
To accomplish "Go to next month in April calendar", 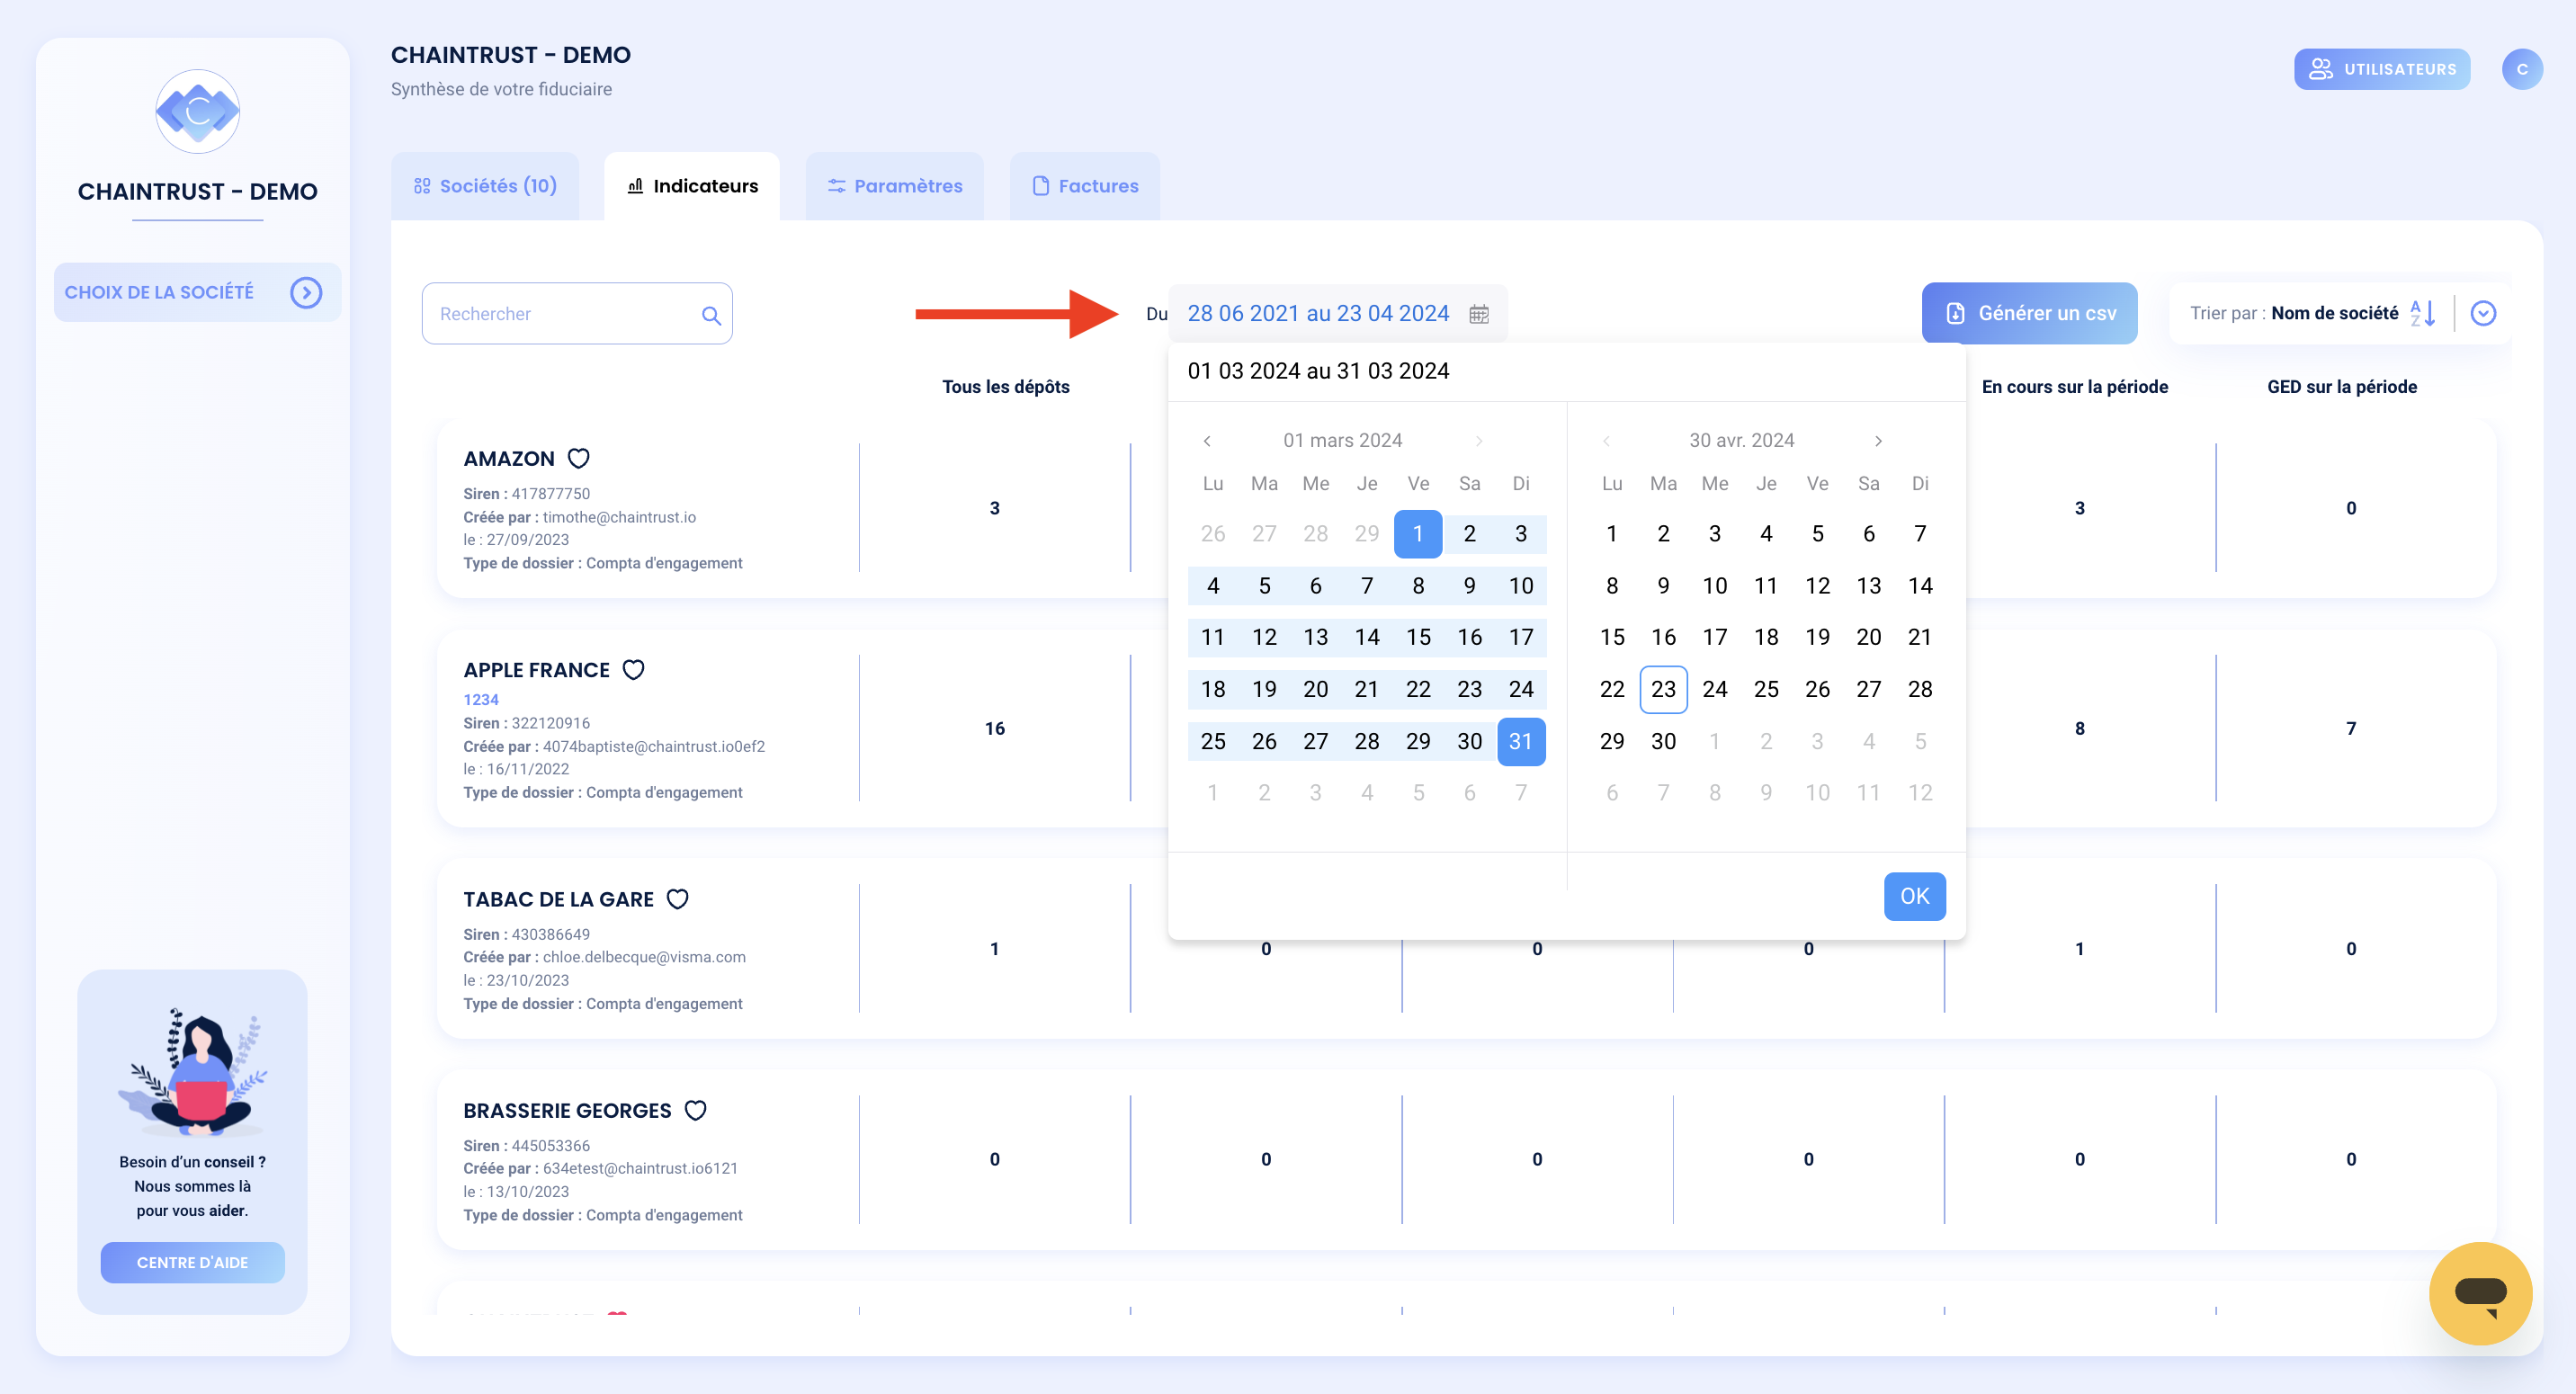I will tap(1878, 441).
